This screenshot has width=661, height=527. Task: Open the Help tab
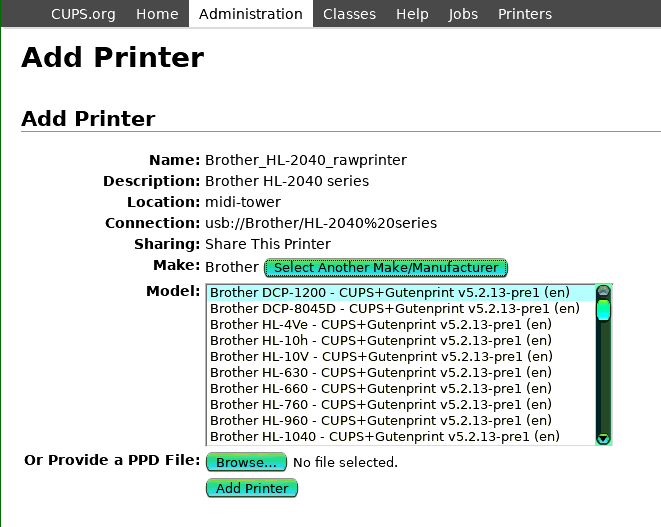tap(412, 14)
